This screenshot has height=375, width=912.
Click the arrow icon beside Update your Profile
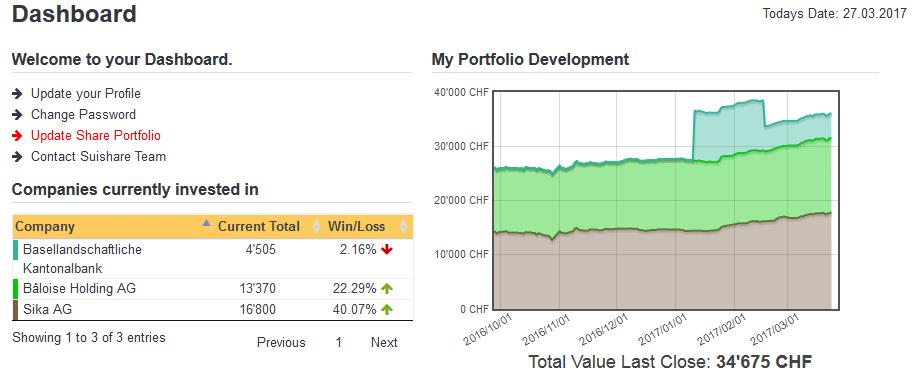17,94
